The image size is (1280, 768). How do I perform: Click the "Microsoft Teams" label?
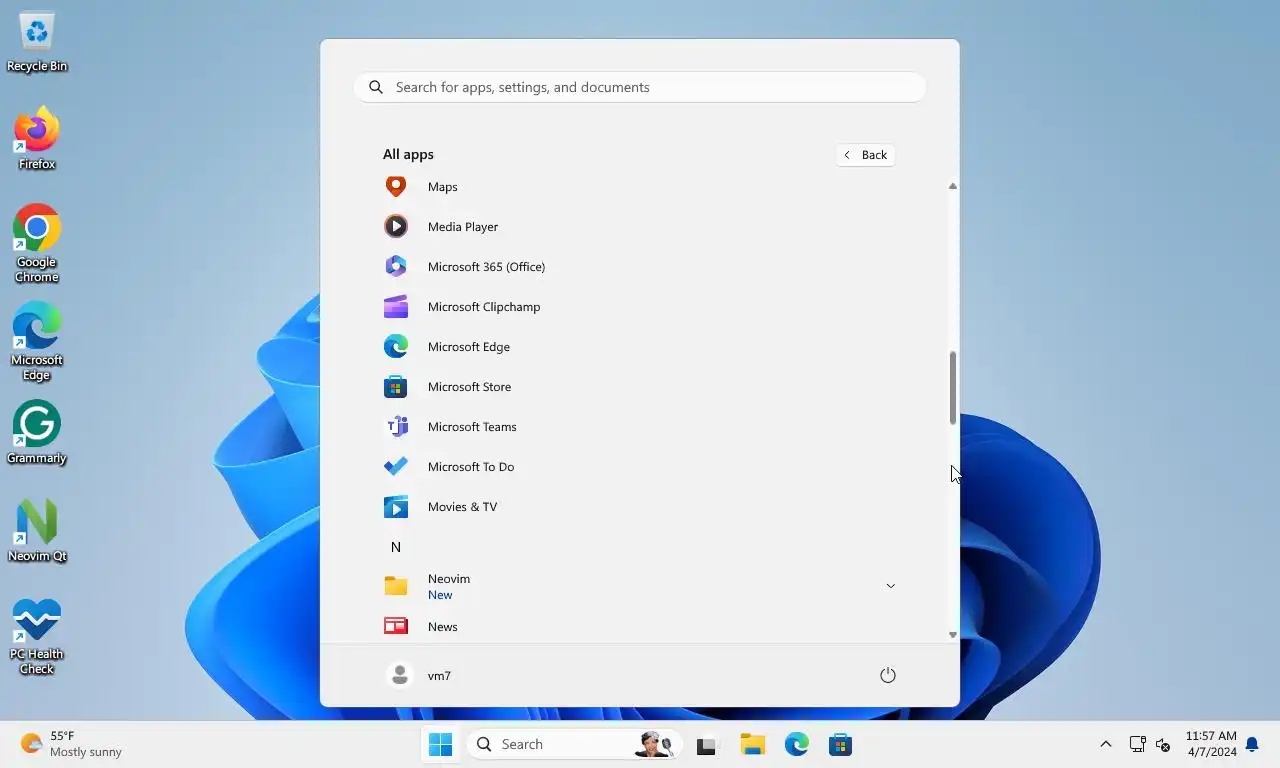coord(472,427)
